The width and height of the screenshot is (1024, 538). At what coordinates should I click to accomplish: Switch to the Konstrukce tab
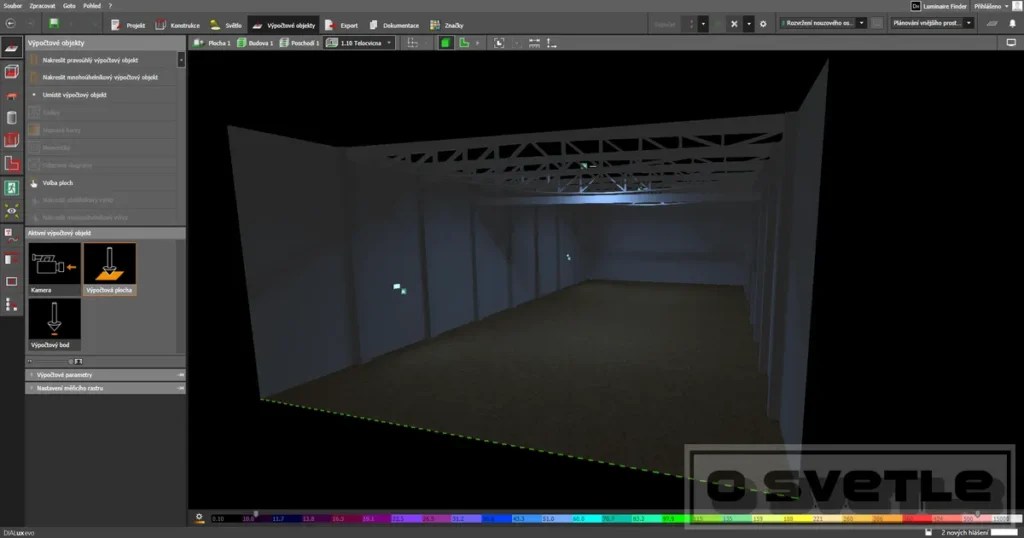point(178,25)
